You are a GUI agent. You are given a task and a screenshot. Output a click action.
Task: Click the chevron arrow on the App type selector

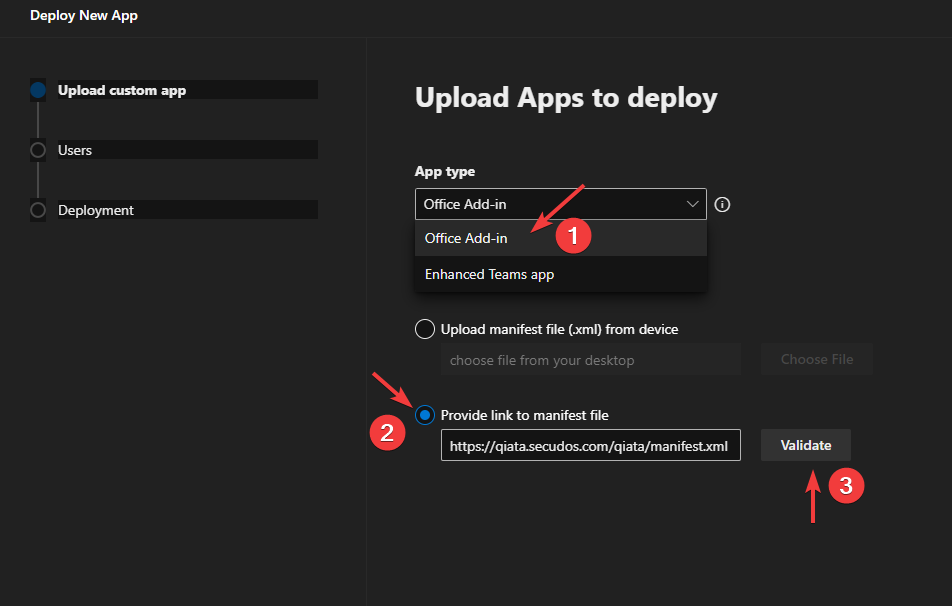pyautogui.click(x=693, y=204)
